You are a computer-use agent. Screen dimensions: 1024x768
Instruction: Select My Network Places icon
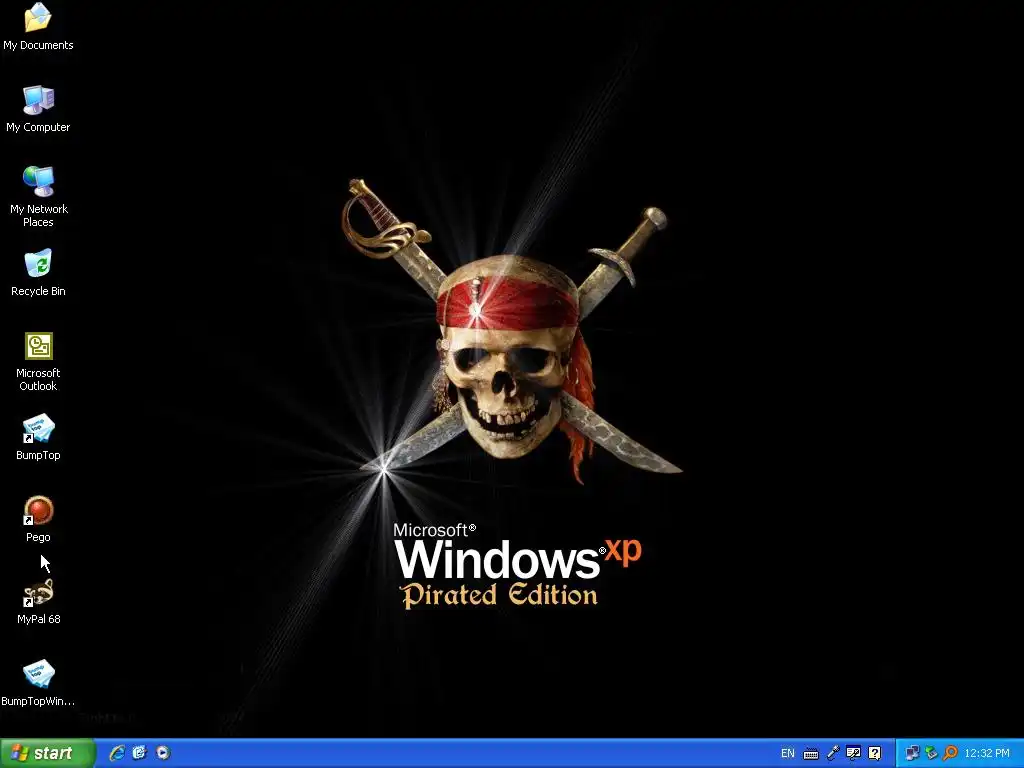[38, 196]
